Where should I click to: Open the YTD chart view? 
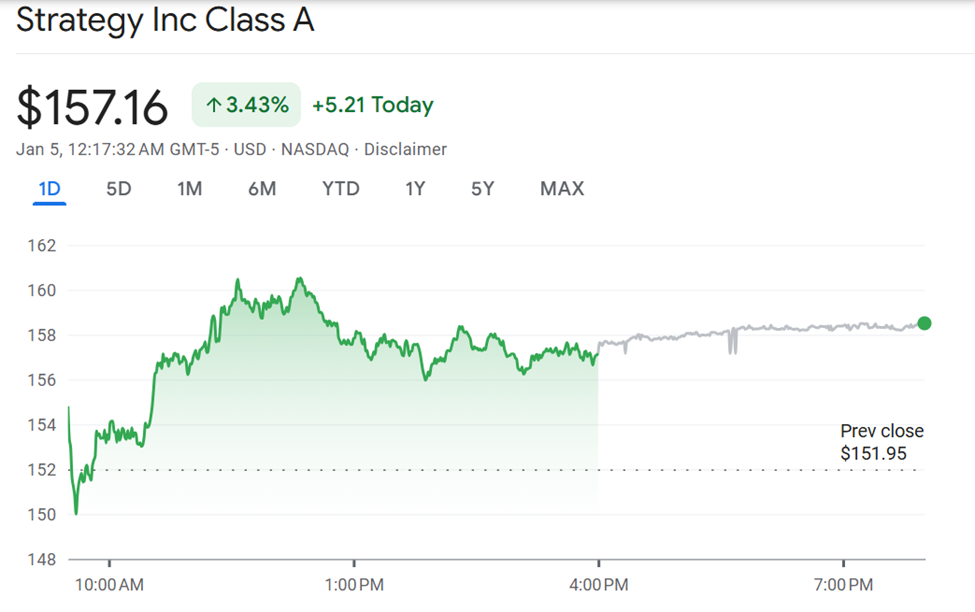coord(340,188)
